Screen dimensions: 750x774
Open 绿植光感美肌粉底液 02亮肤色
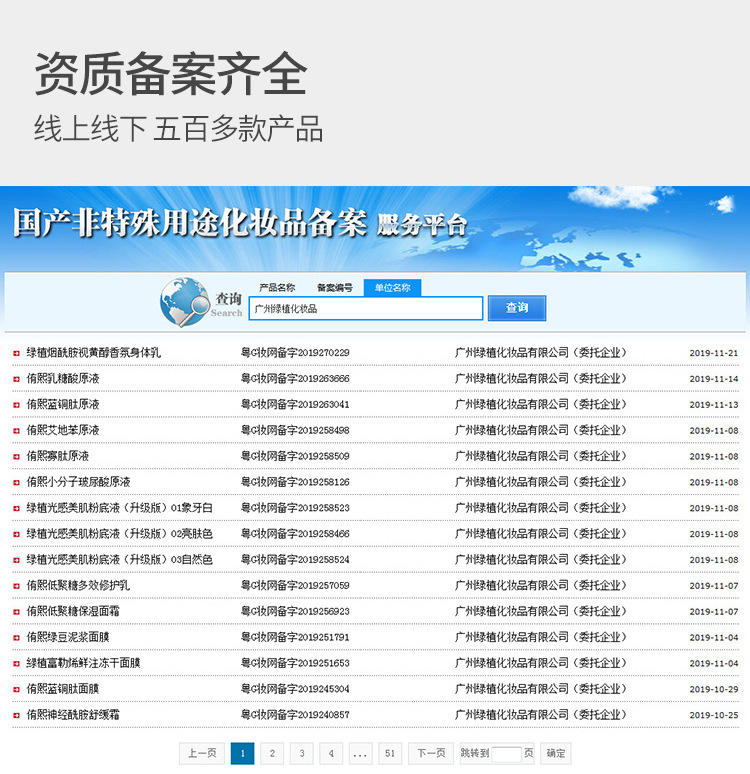point(119,534)
